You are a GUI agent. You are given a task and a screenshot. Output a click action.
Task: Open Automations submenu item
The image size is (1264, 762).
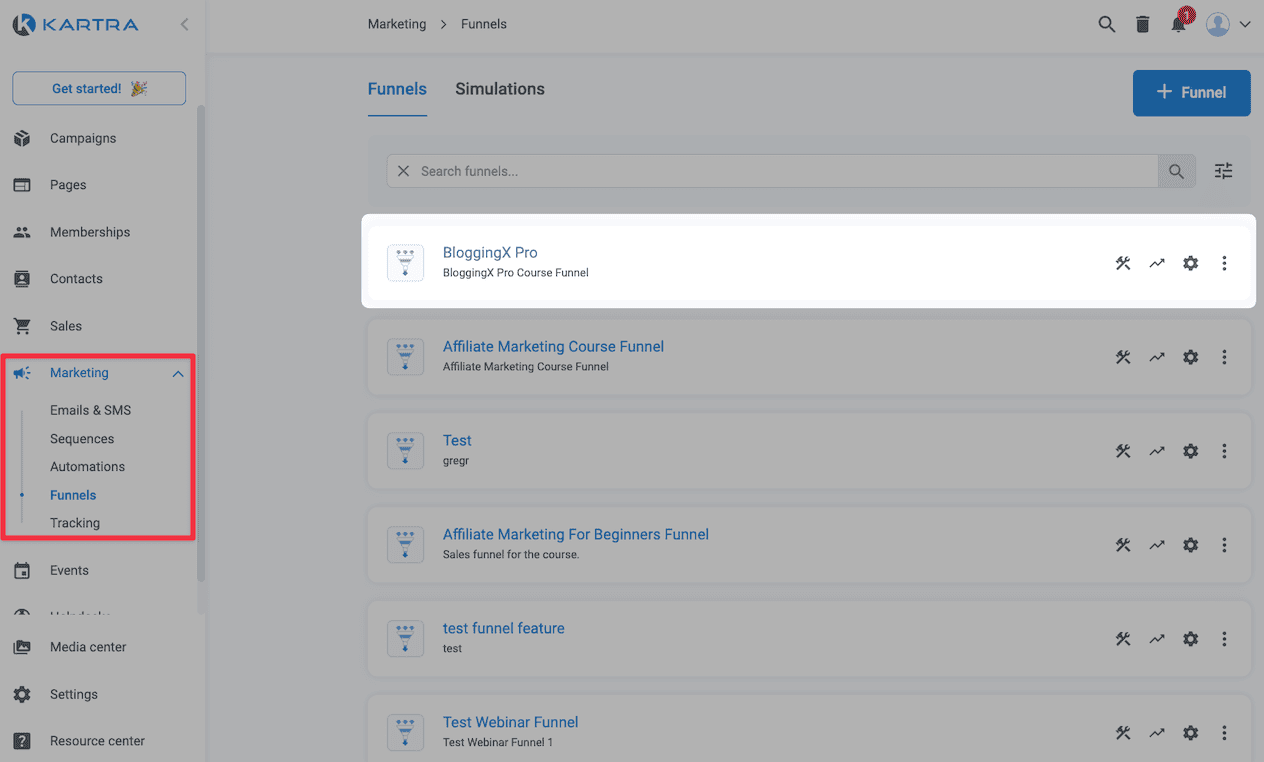[87, 467]
